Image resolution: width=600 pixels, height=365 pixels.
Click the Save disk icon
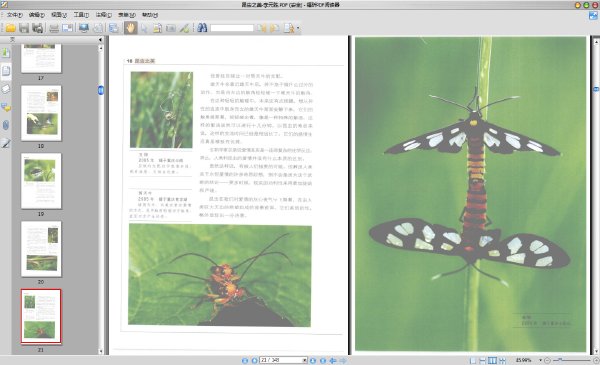tap(24, 28)
